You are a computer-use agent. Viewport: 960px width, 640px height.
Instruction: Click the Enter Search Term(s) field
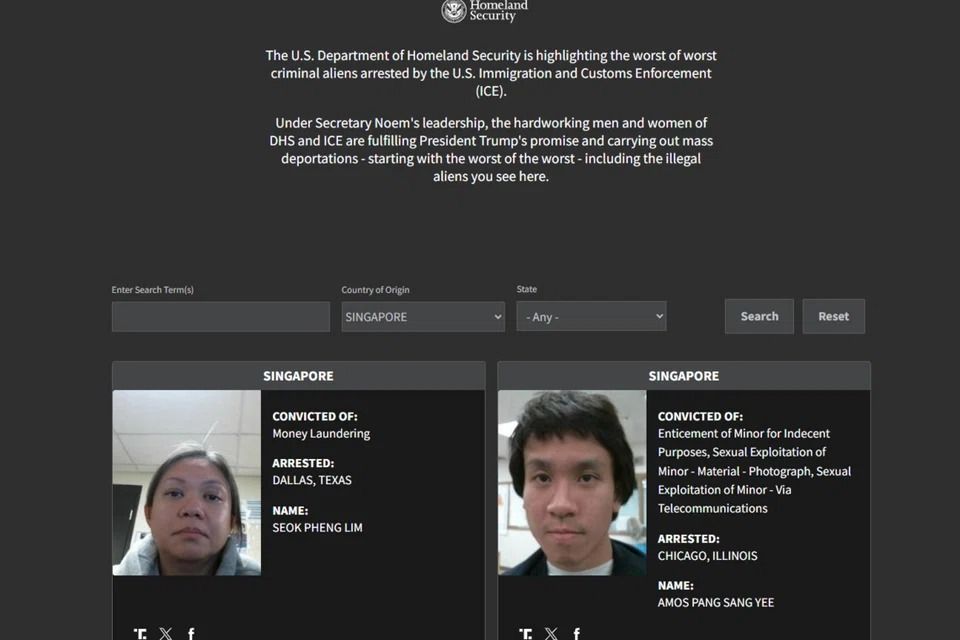coord(220,316)
